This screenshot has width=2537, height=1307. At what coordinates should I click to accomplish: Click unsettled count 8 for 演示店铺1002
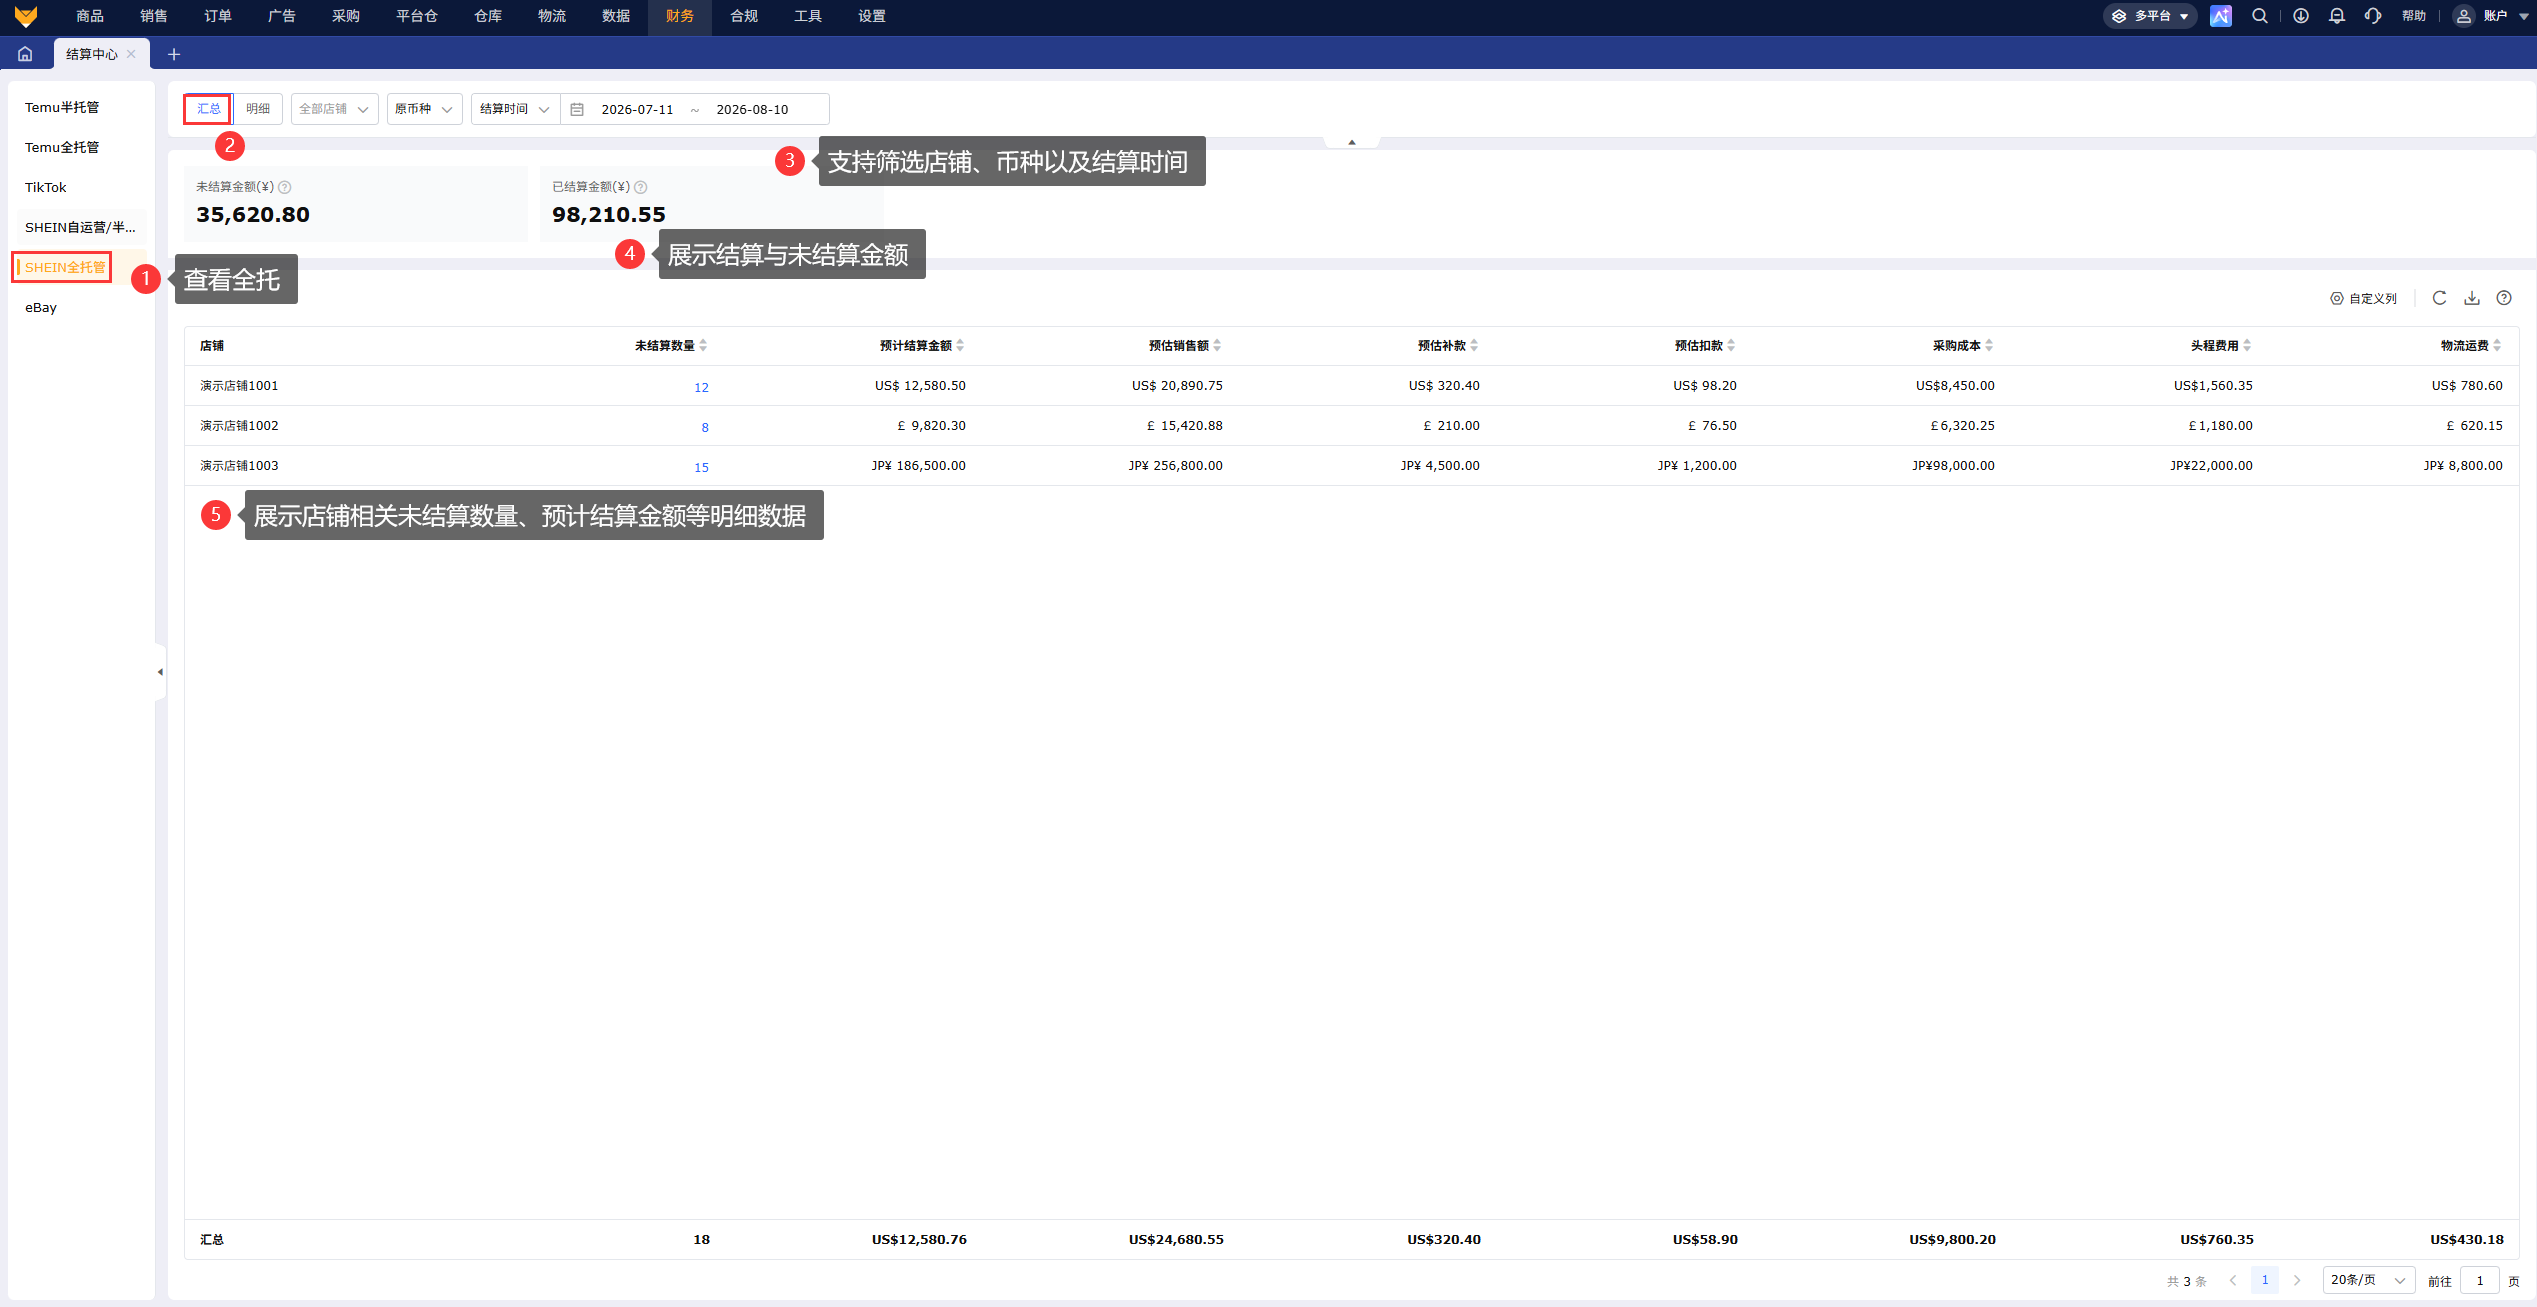pos(705,427)
